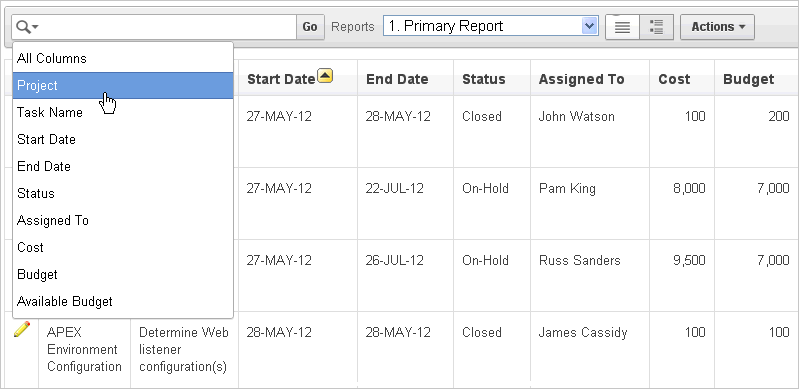The image size is (799, 389).
Task: Click the Assigned To column header
Action: 581,80
